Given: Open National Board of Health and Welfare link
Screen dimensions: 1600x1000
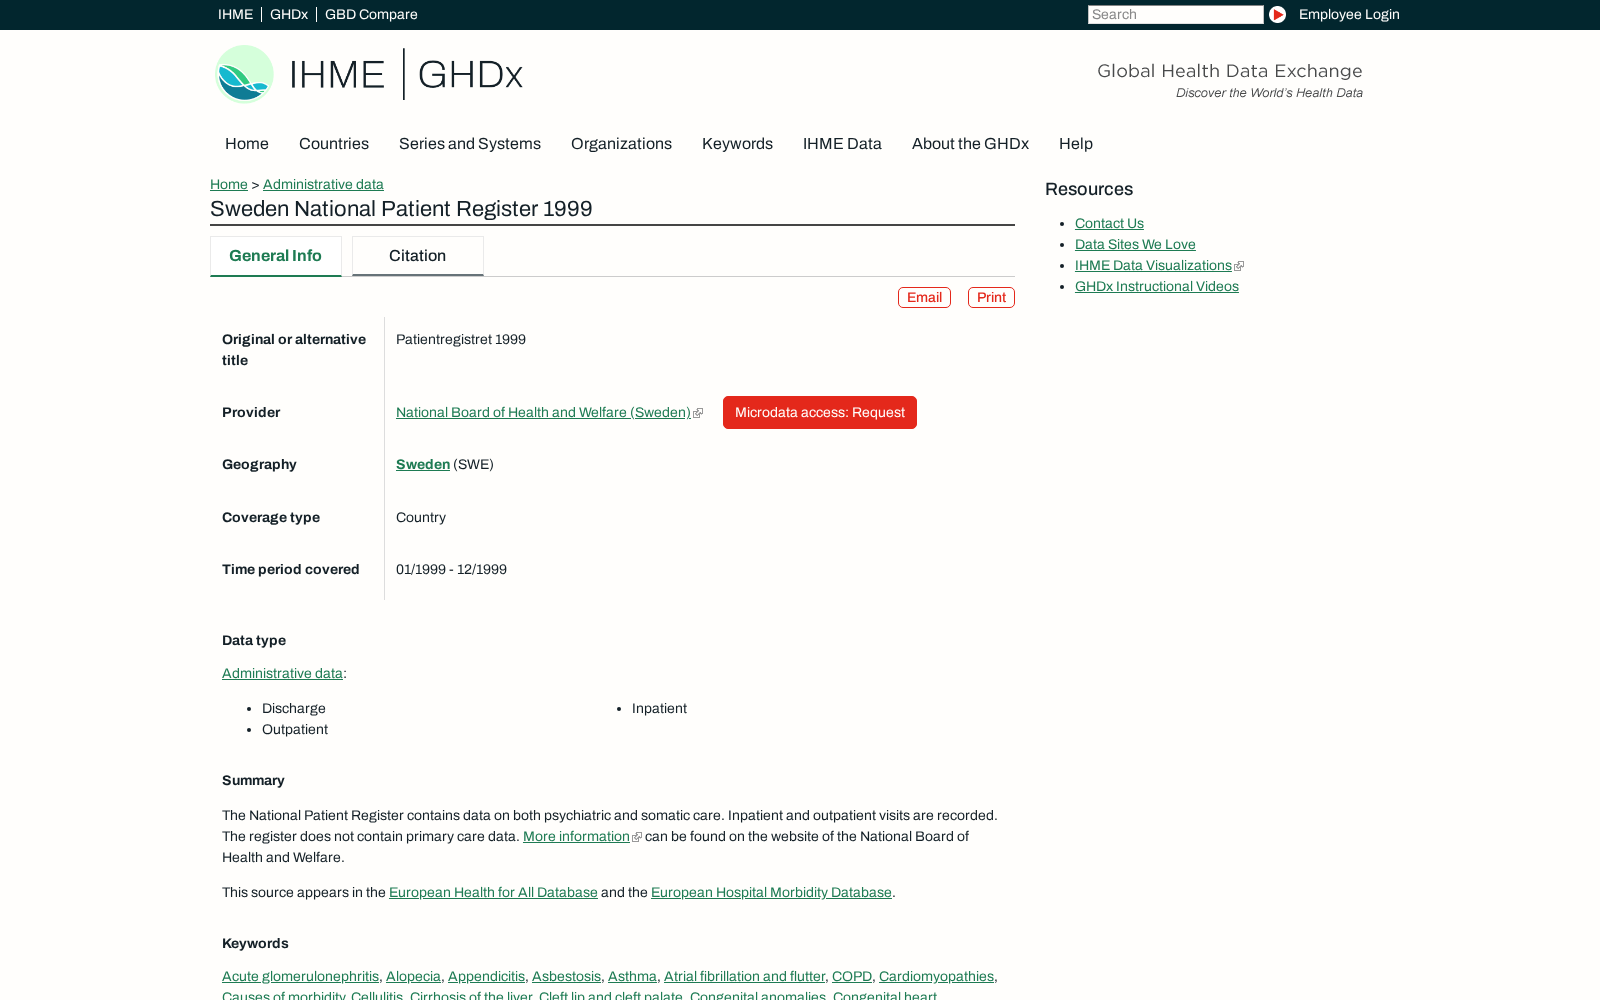Looking at the screenshot, I should point(543,412).
